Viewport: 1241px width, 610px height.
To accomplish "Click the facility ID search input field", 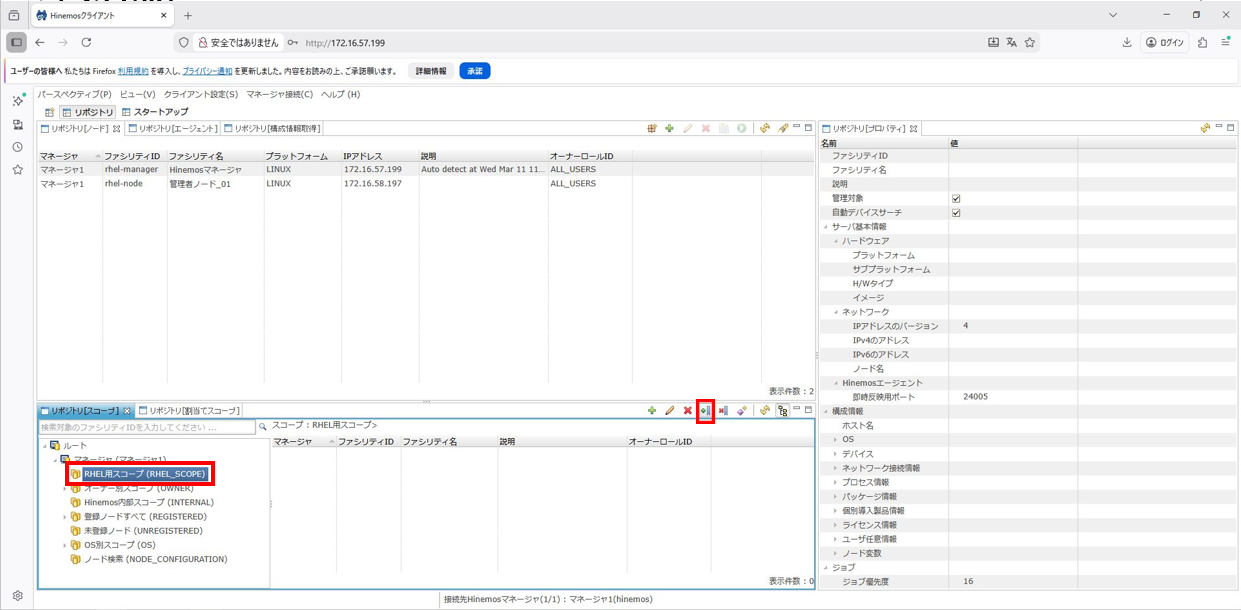I will click(147, 427).
